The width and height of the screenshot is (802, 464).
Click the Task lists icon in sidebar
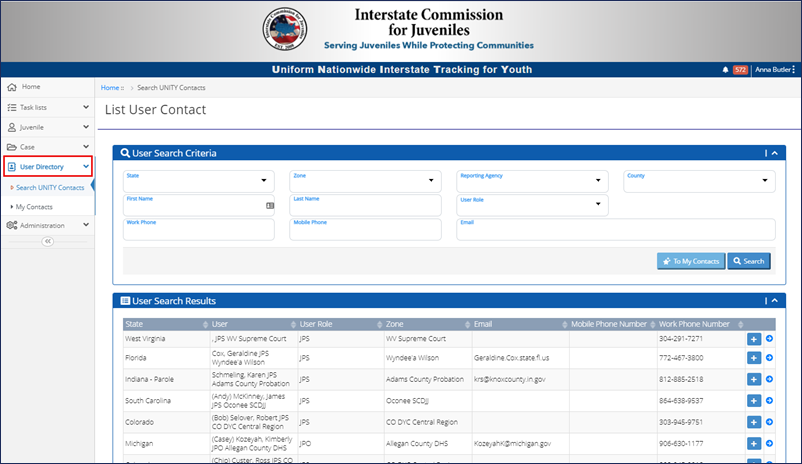pos(12,107)
